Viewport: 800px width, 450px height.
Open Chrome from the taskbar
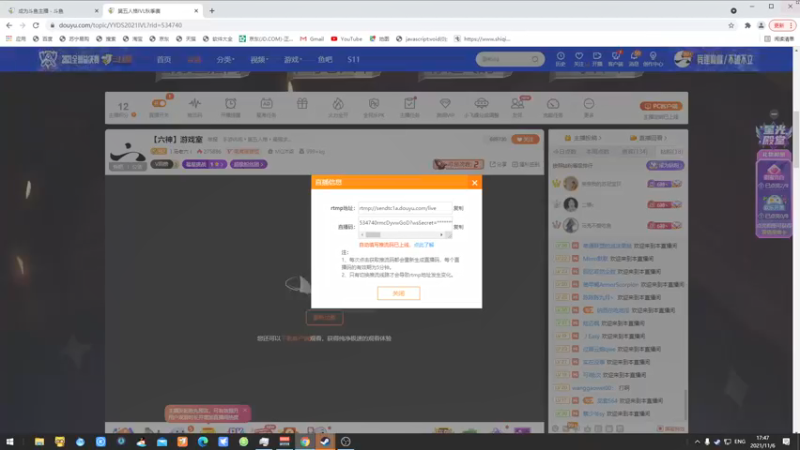tap(305, 442)
